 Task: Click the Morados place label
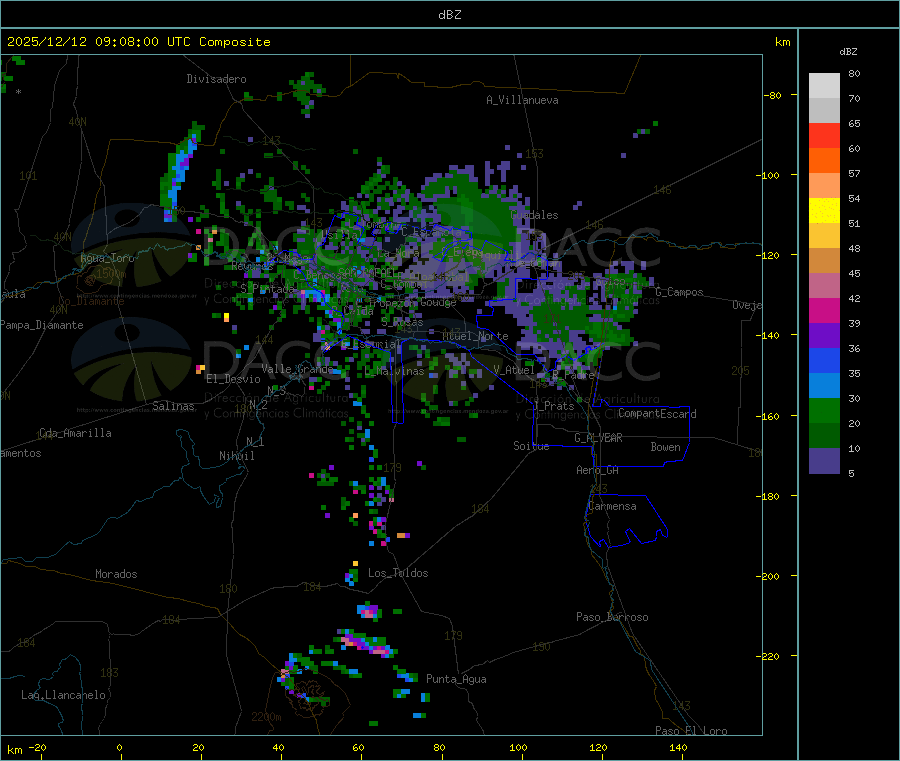click(x=116, y=574)
